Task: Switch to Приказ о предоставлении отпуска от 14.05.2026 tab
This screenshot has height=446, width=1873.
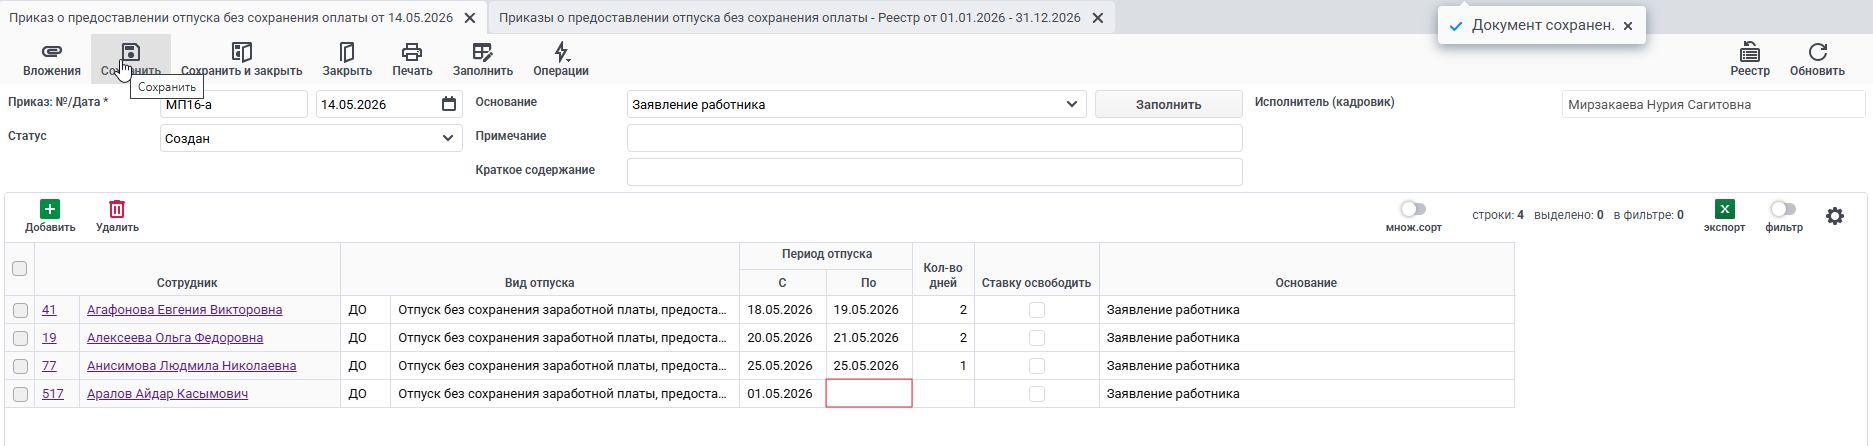Action: coord(231,18)
